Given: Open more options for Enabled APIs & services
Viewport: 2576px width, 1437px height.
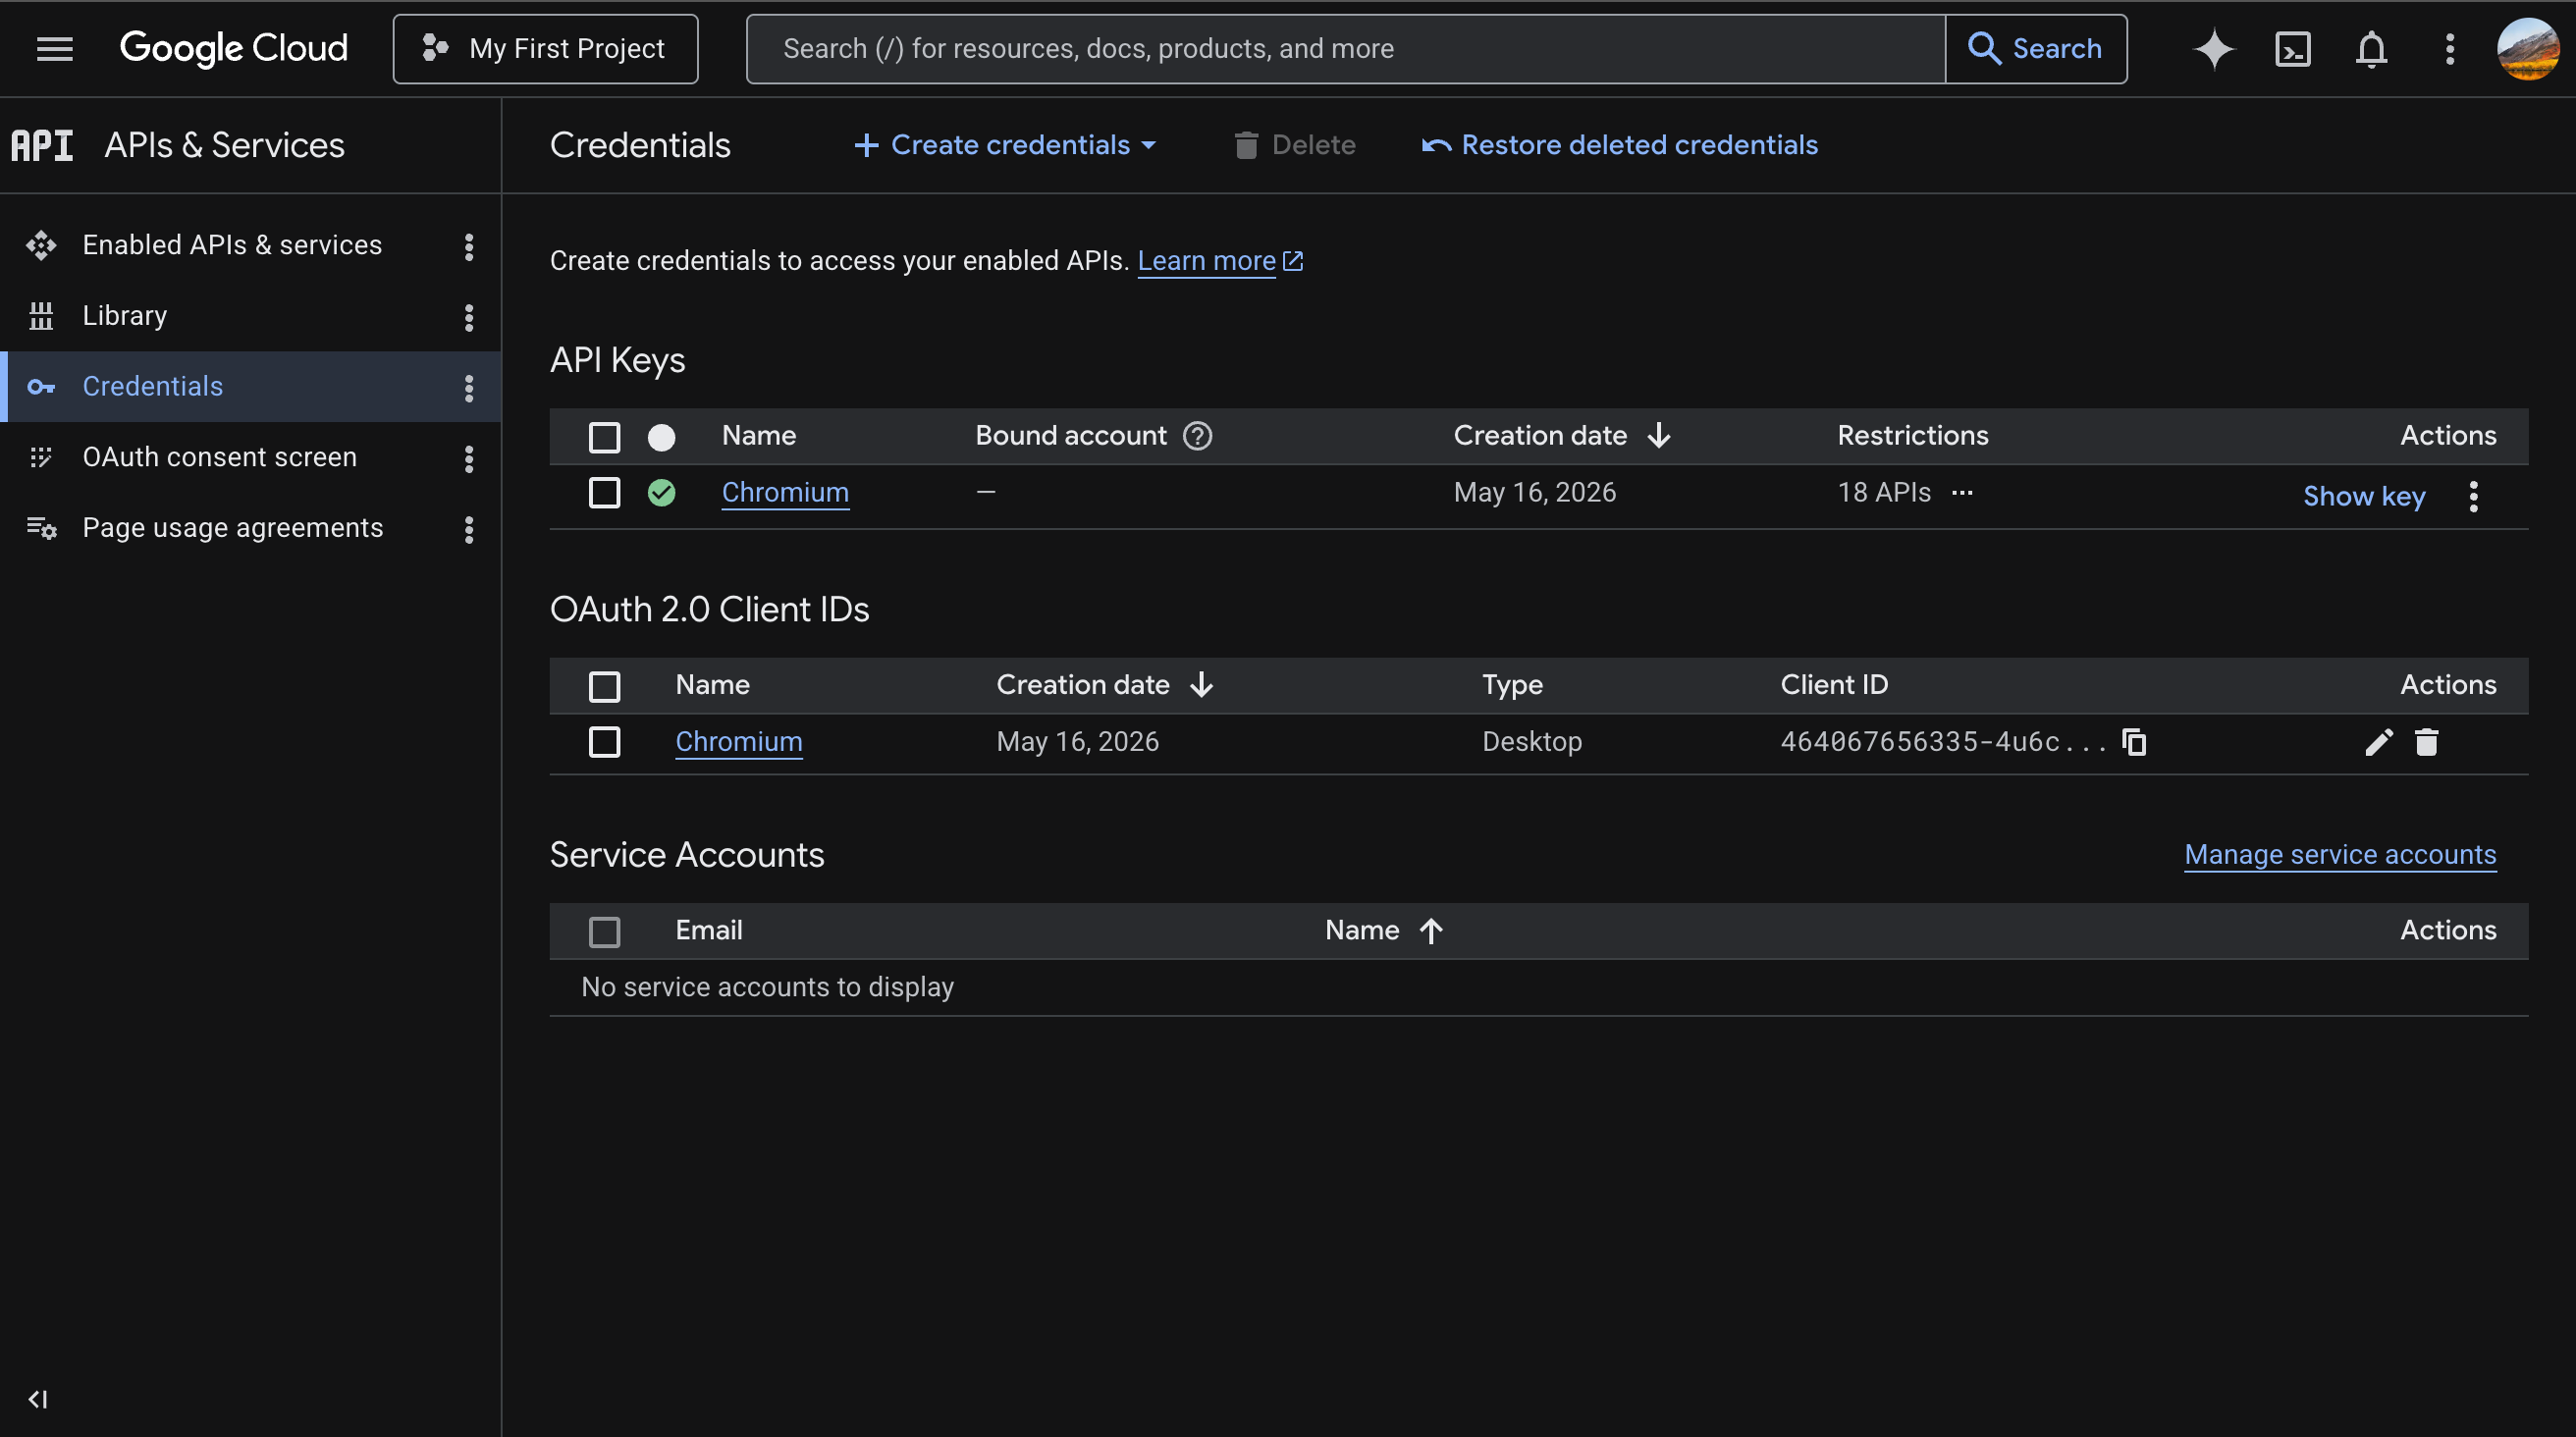Looking at the screenshot, I should click(x=469, y=246).
